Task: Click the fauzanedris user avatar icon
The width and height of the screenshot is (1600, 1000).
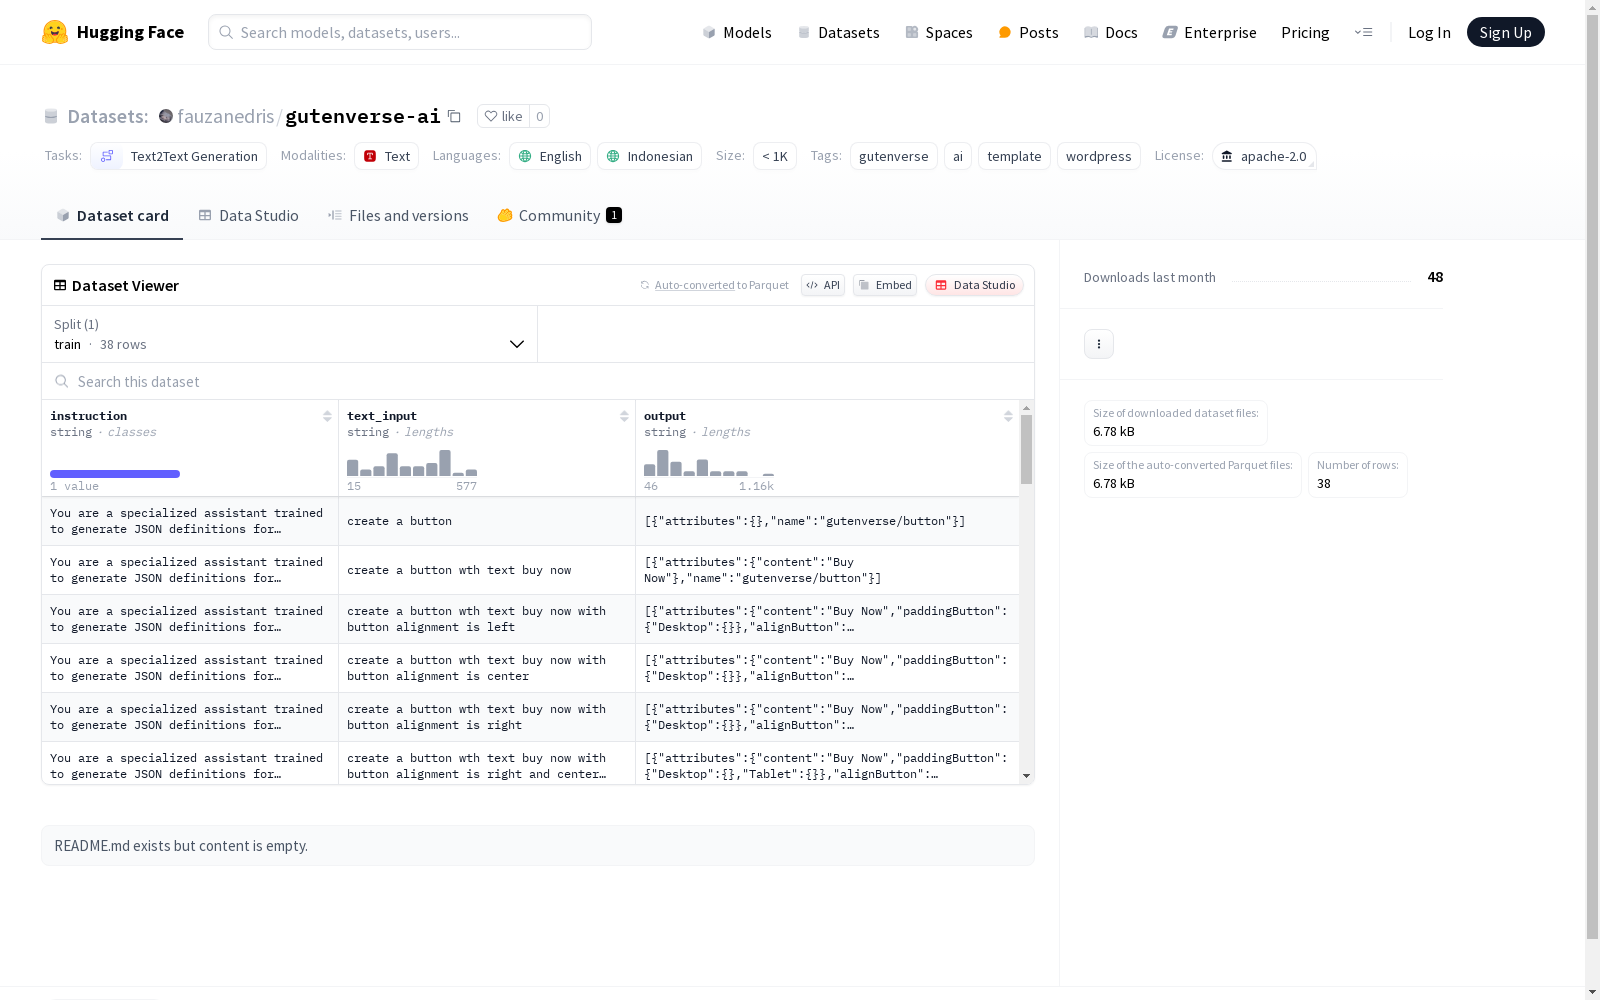Action: tap(166, 116)
